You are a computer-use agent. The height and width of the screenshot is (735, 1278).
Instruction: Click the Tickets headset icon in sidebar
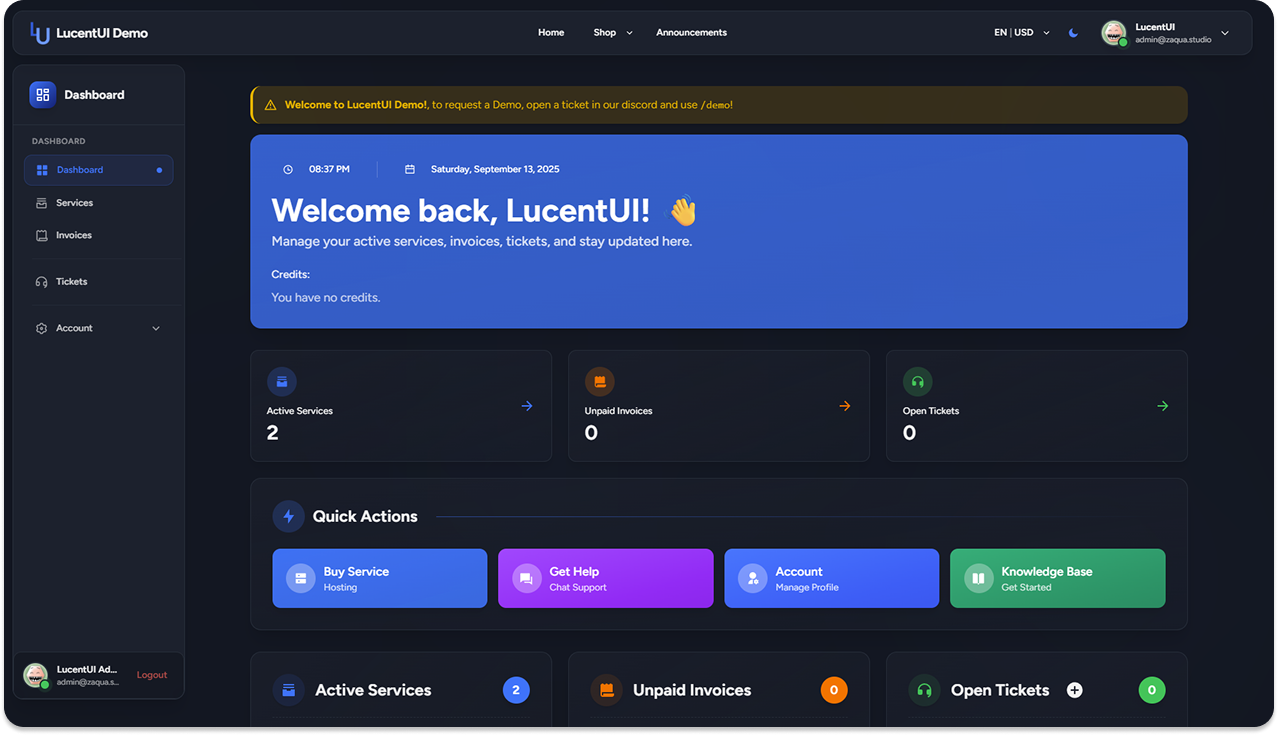click(x=41, y=281)
